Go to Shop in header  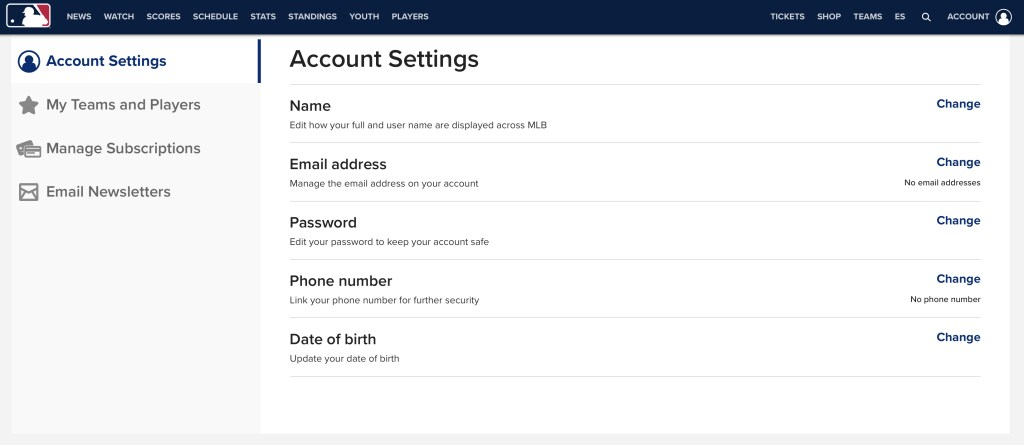tap(829, 17)
